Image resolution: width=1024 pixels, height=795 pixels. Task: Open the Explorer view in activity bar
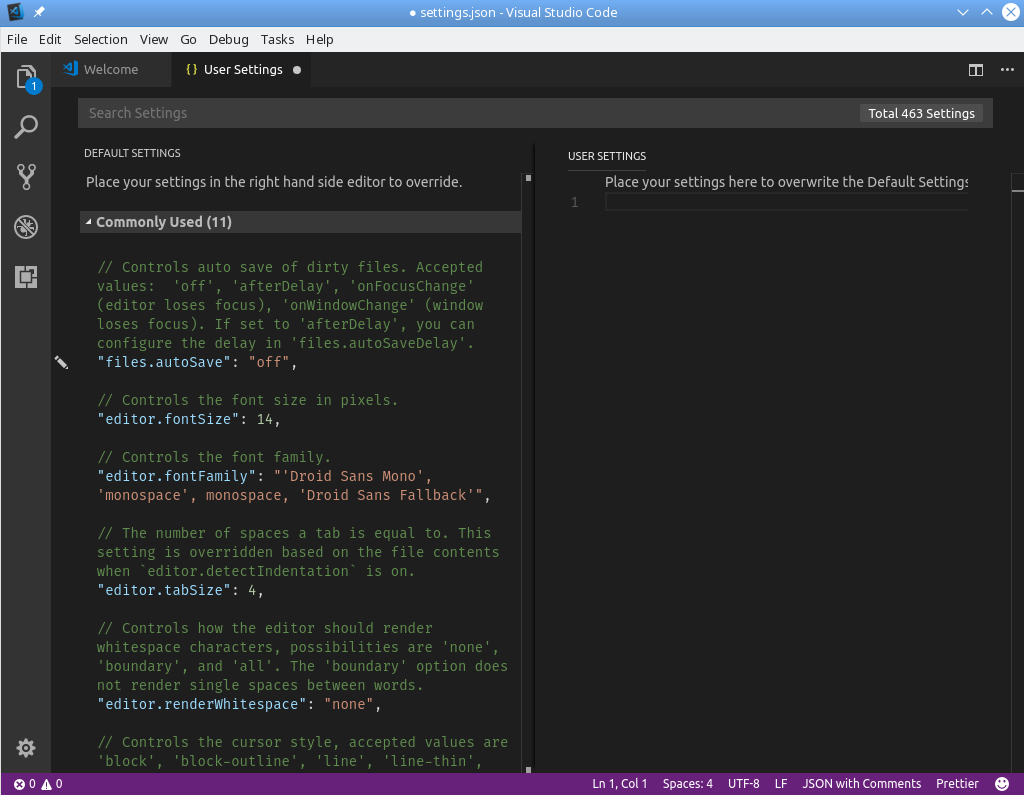pyautogui.click(x=26, y=77)
